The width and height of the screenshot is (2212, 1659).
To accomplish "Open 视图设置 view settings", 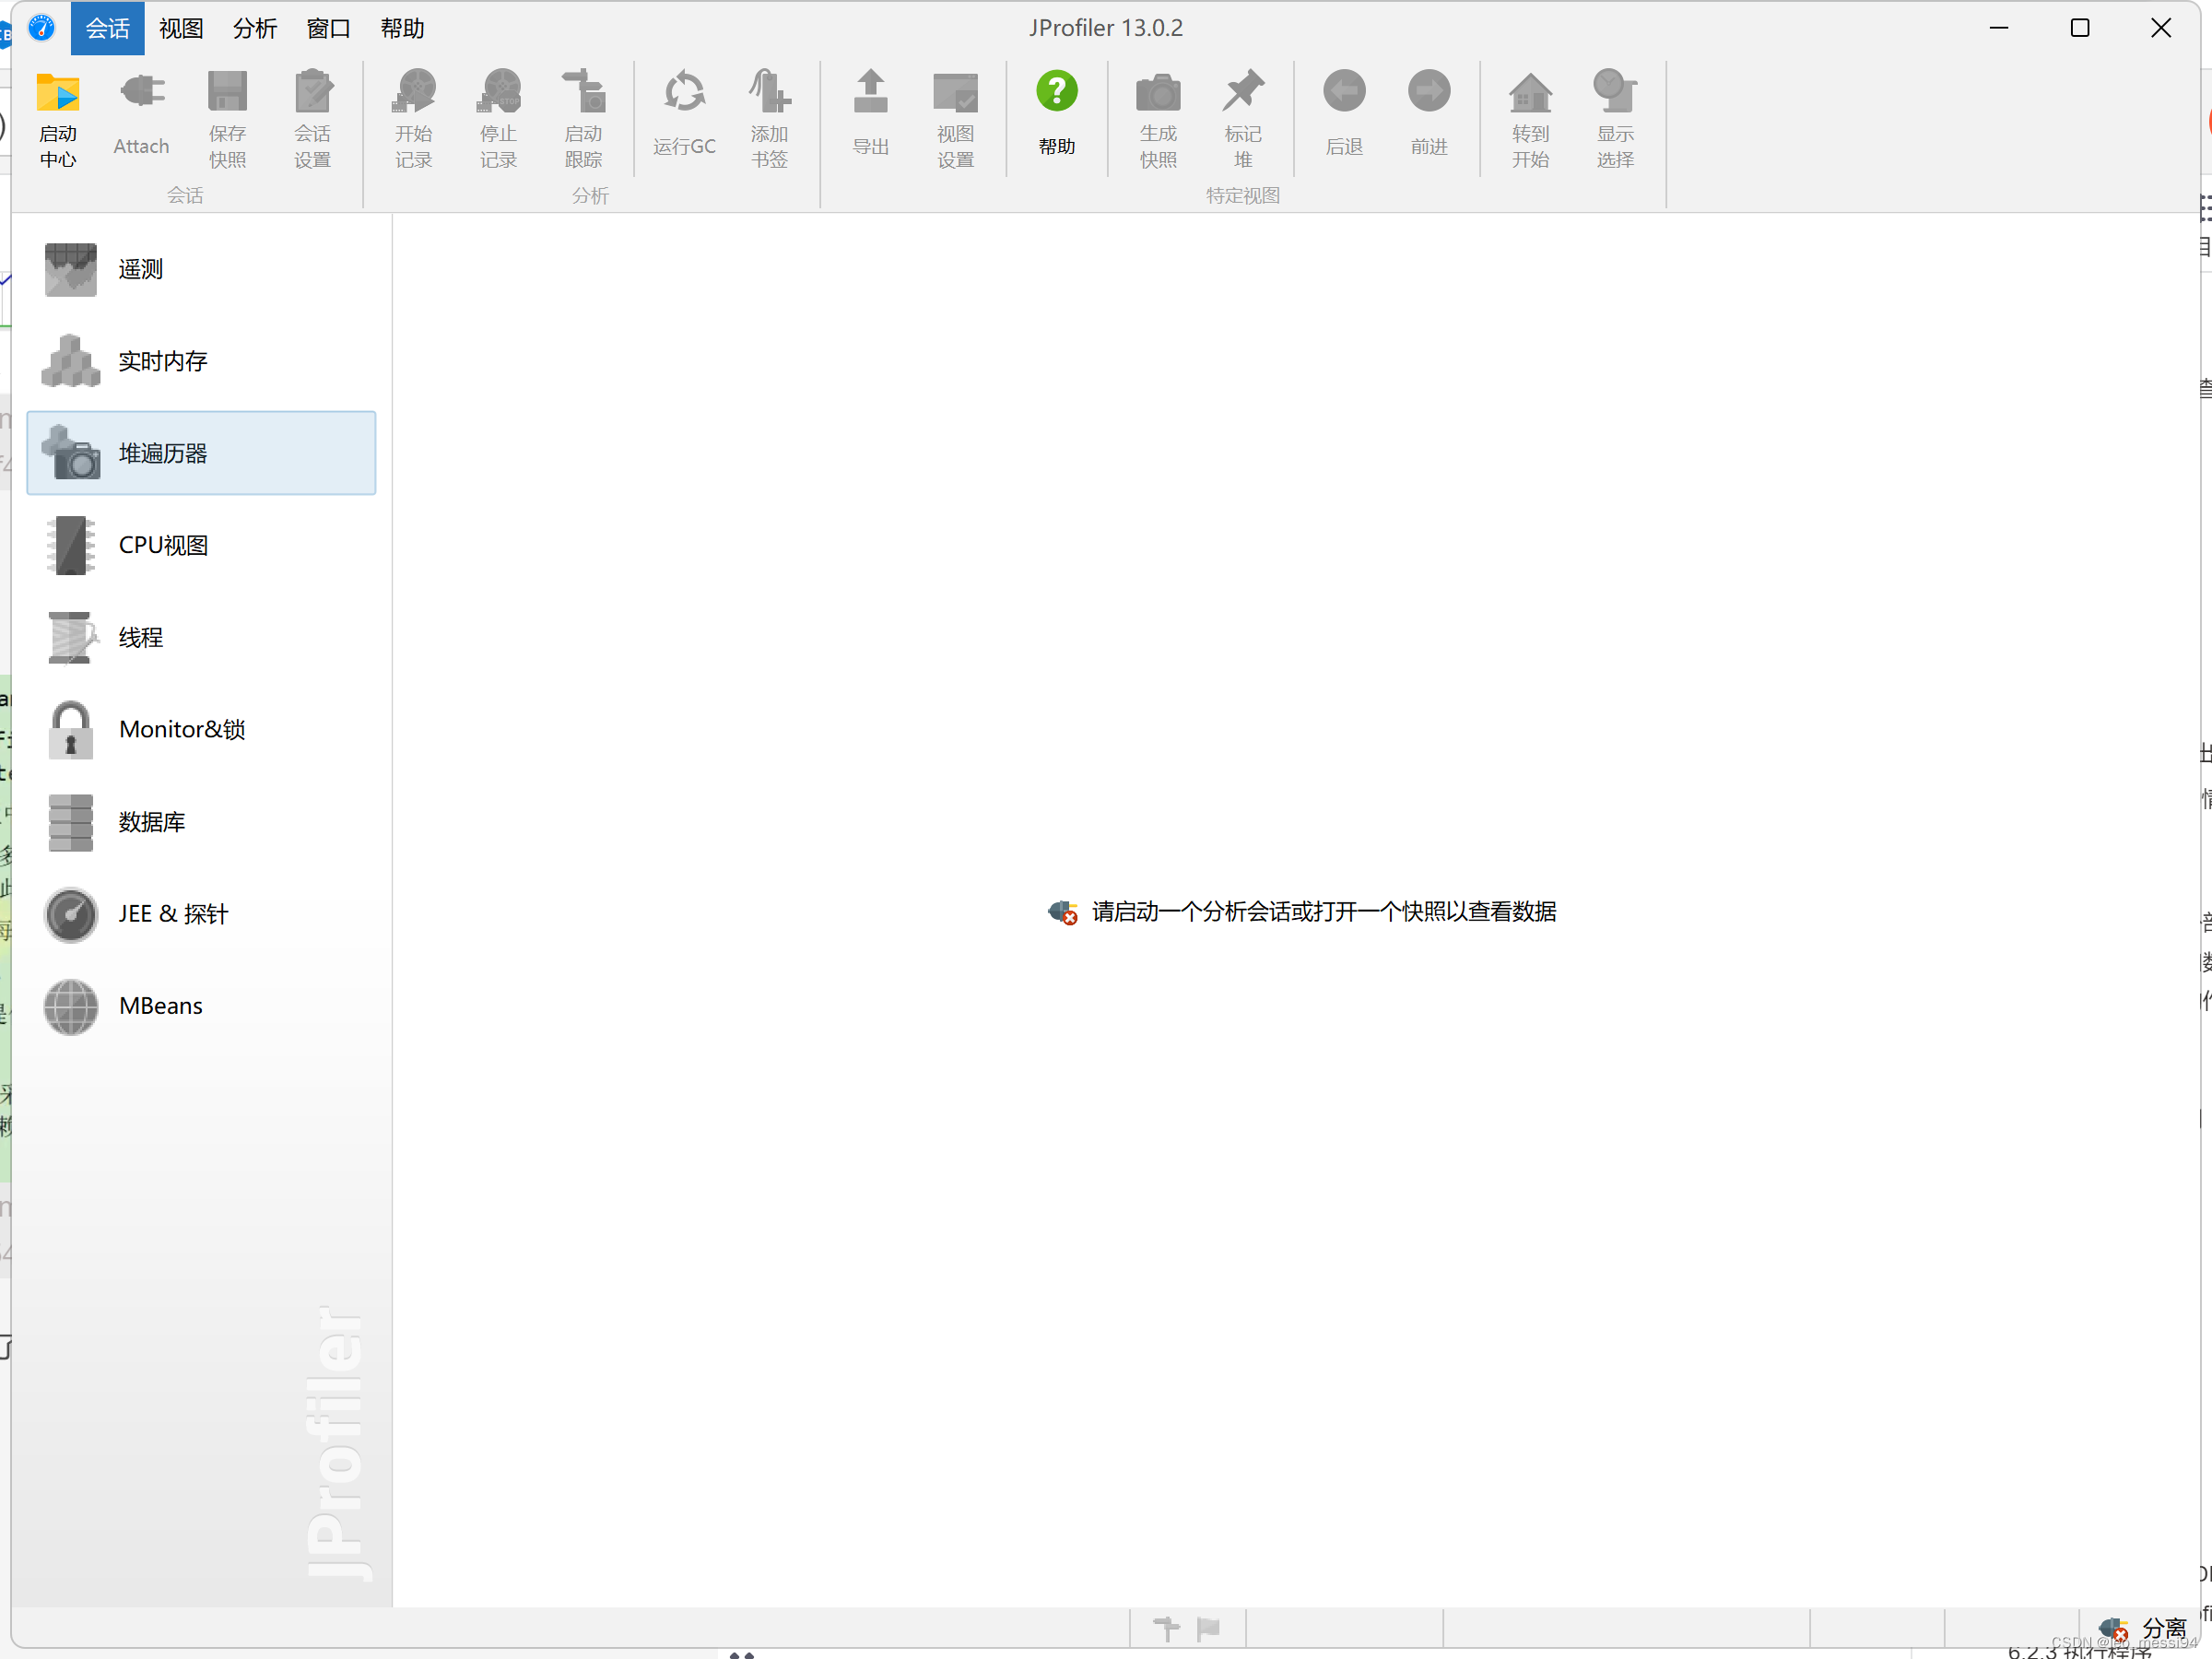I will pos(955,119).
